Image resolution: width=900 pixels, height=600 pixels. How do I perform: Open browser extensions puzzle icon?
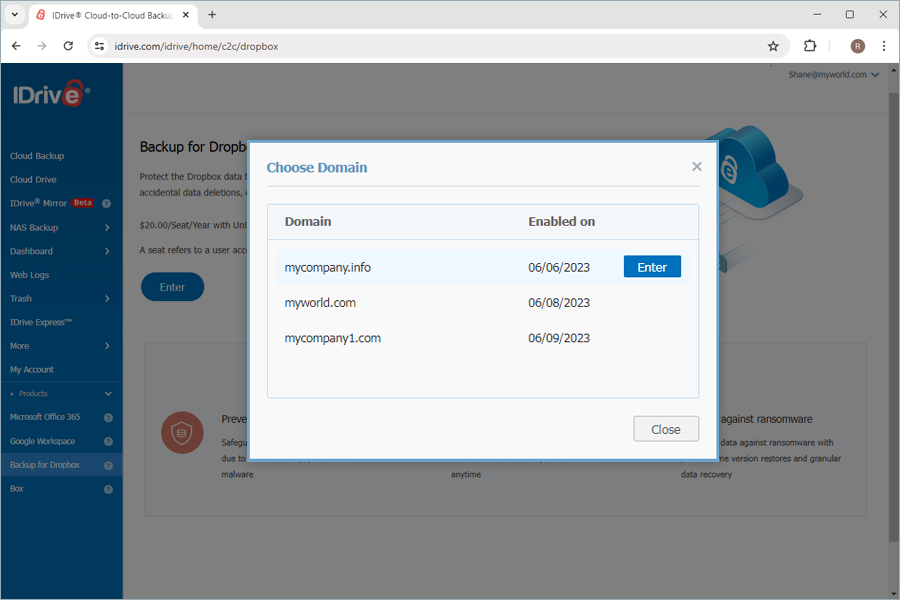(810, 46)
